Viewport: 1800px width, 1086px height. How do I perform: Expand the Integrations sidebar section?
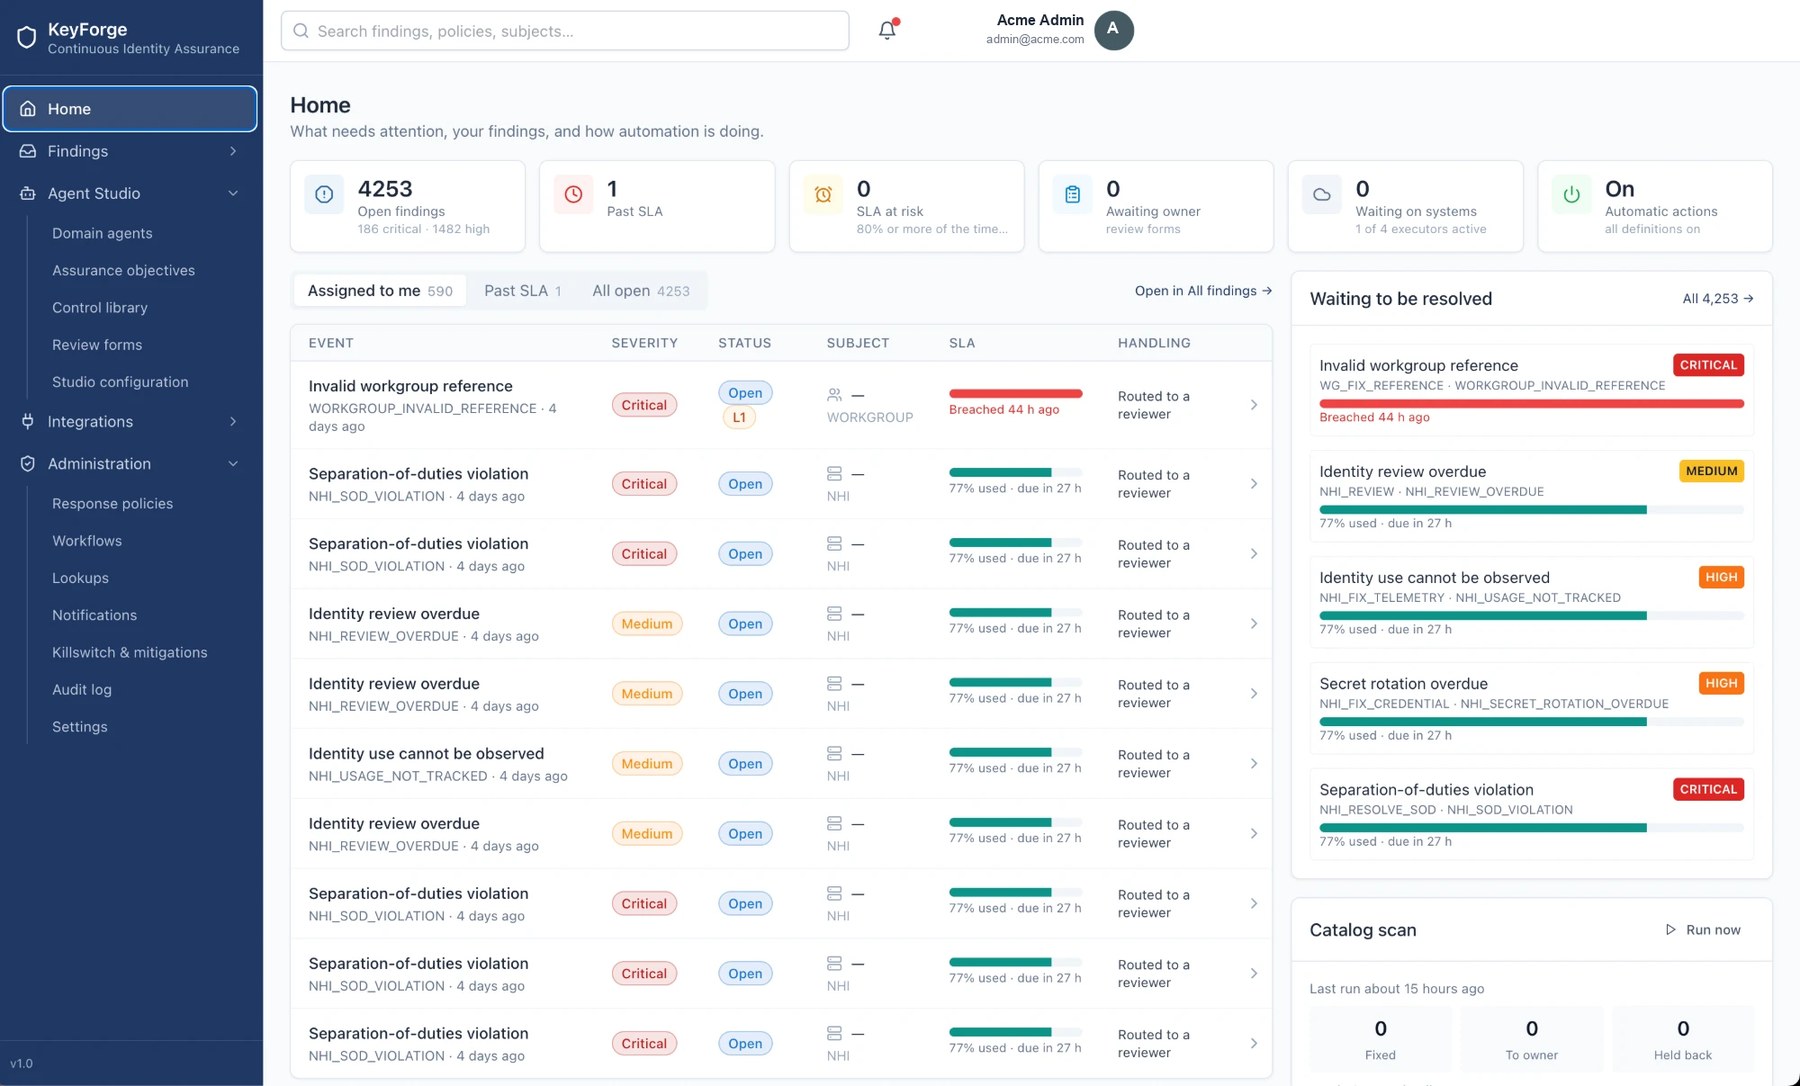pos(233,421)
